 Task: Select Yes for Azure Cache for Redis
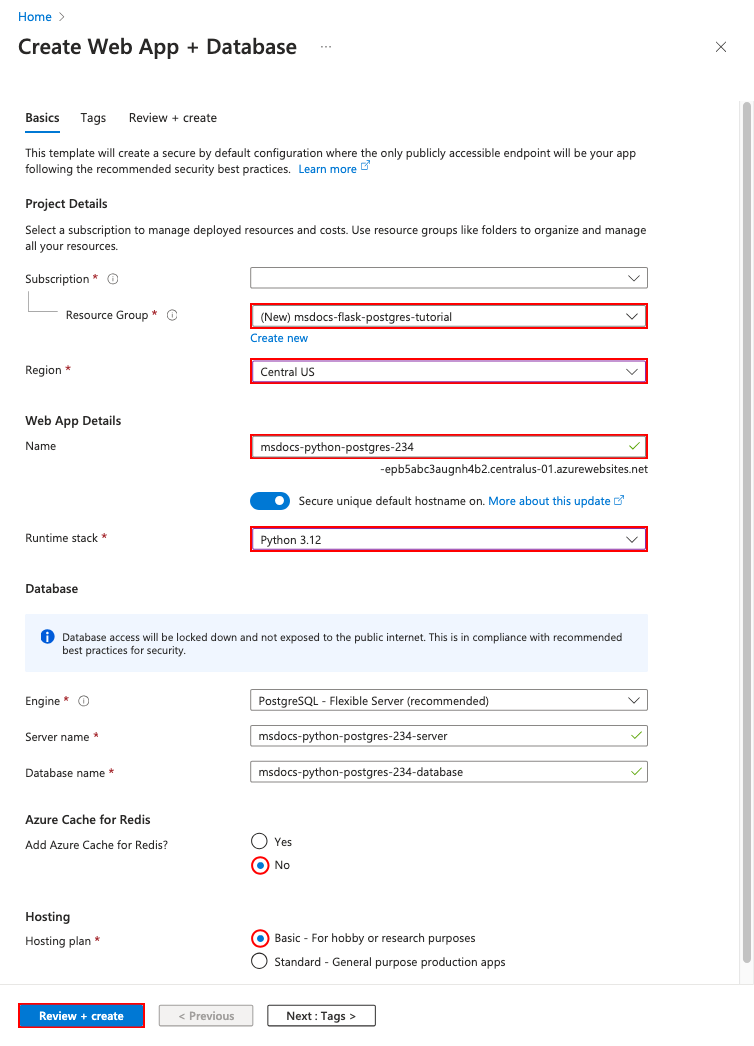(x=259, y=841)
